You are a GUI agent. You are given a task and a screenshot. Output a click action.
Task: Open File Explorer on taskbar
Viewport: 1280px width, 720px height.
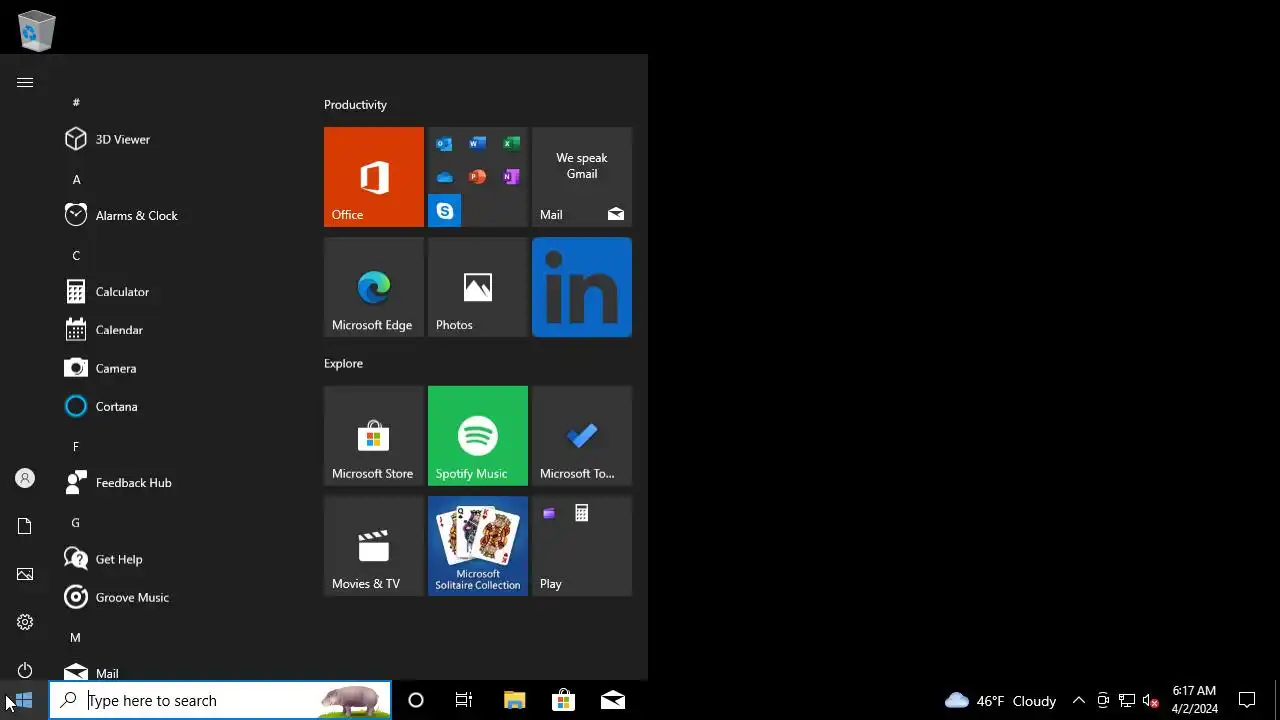[514, 700]
